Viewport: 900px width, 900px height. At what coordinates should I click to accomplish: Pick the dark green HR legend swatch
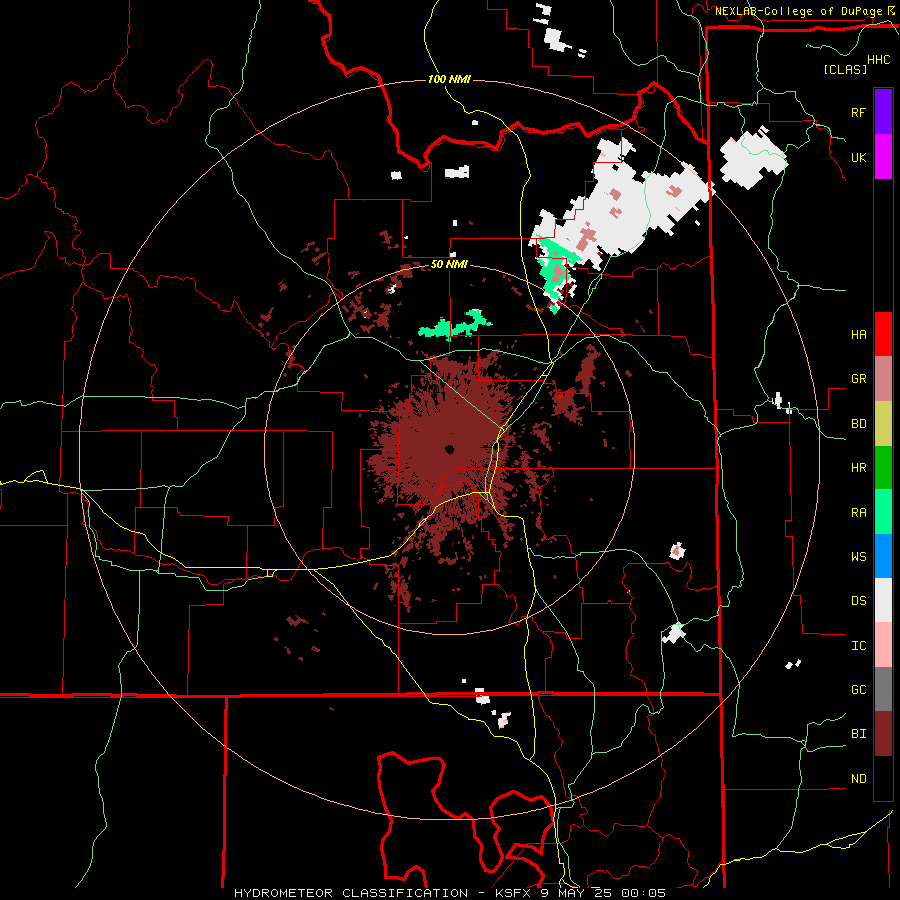[x=883, y=468]
